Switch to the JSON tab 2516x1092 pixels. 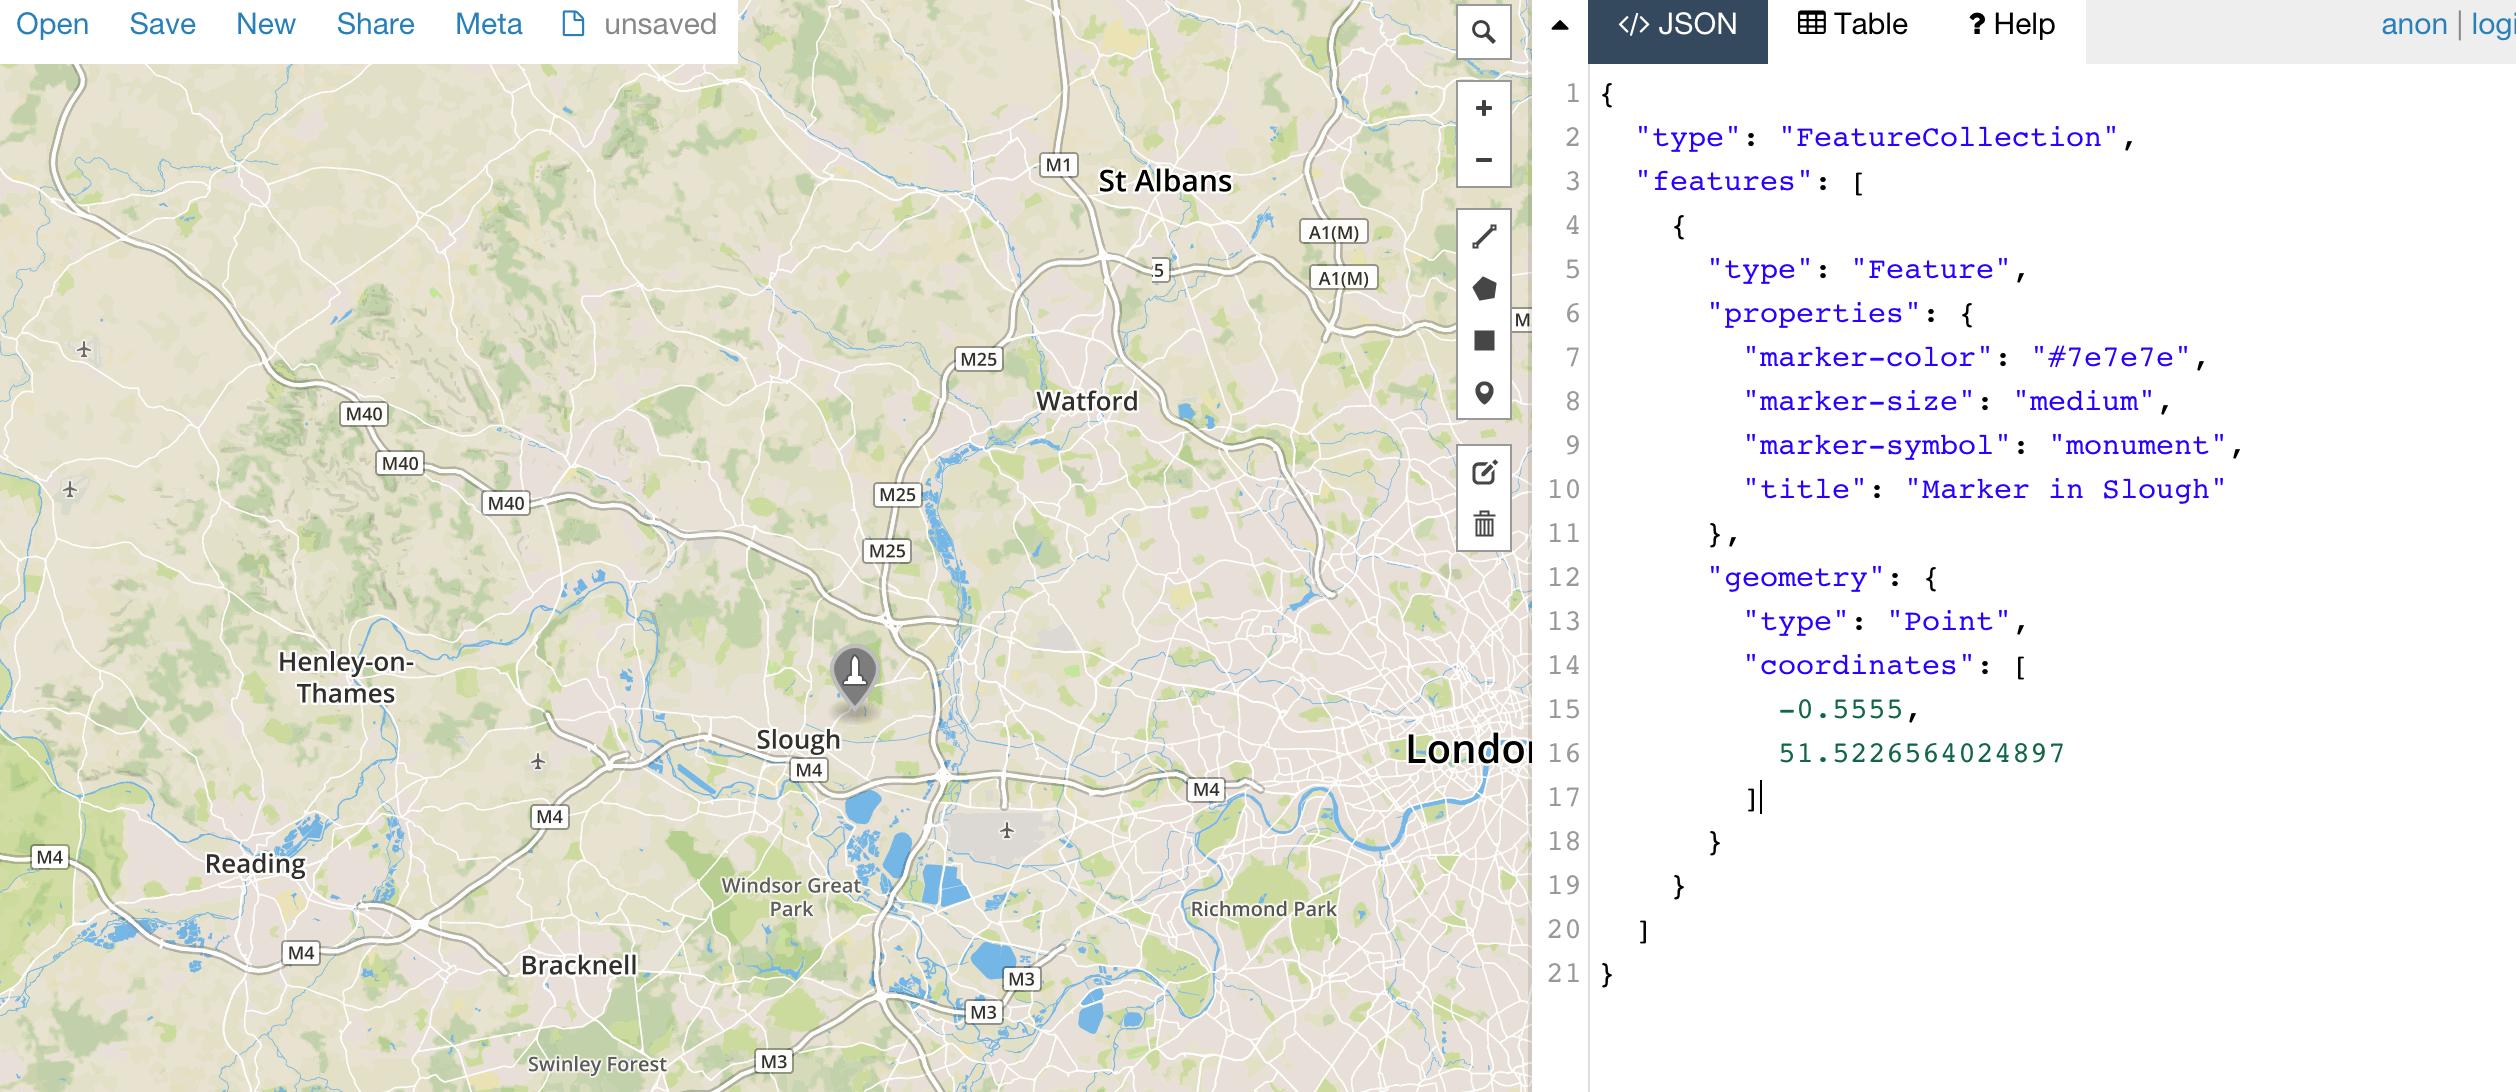(x=1678, y=24)
